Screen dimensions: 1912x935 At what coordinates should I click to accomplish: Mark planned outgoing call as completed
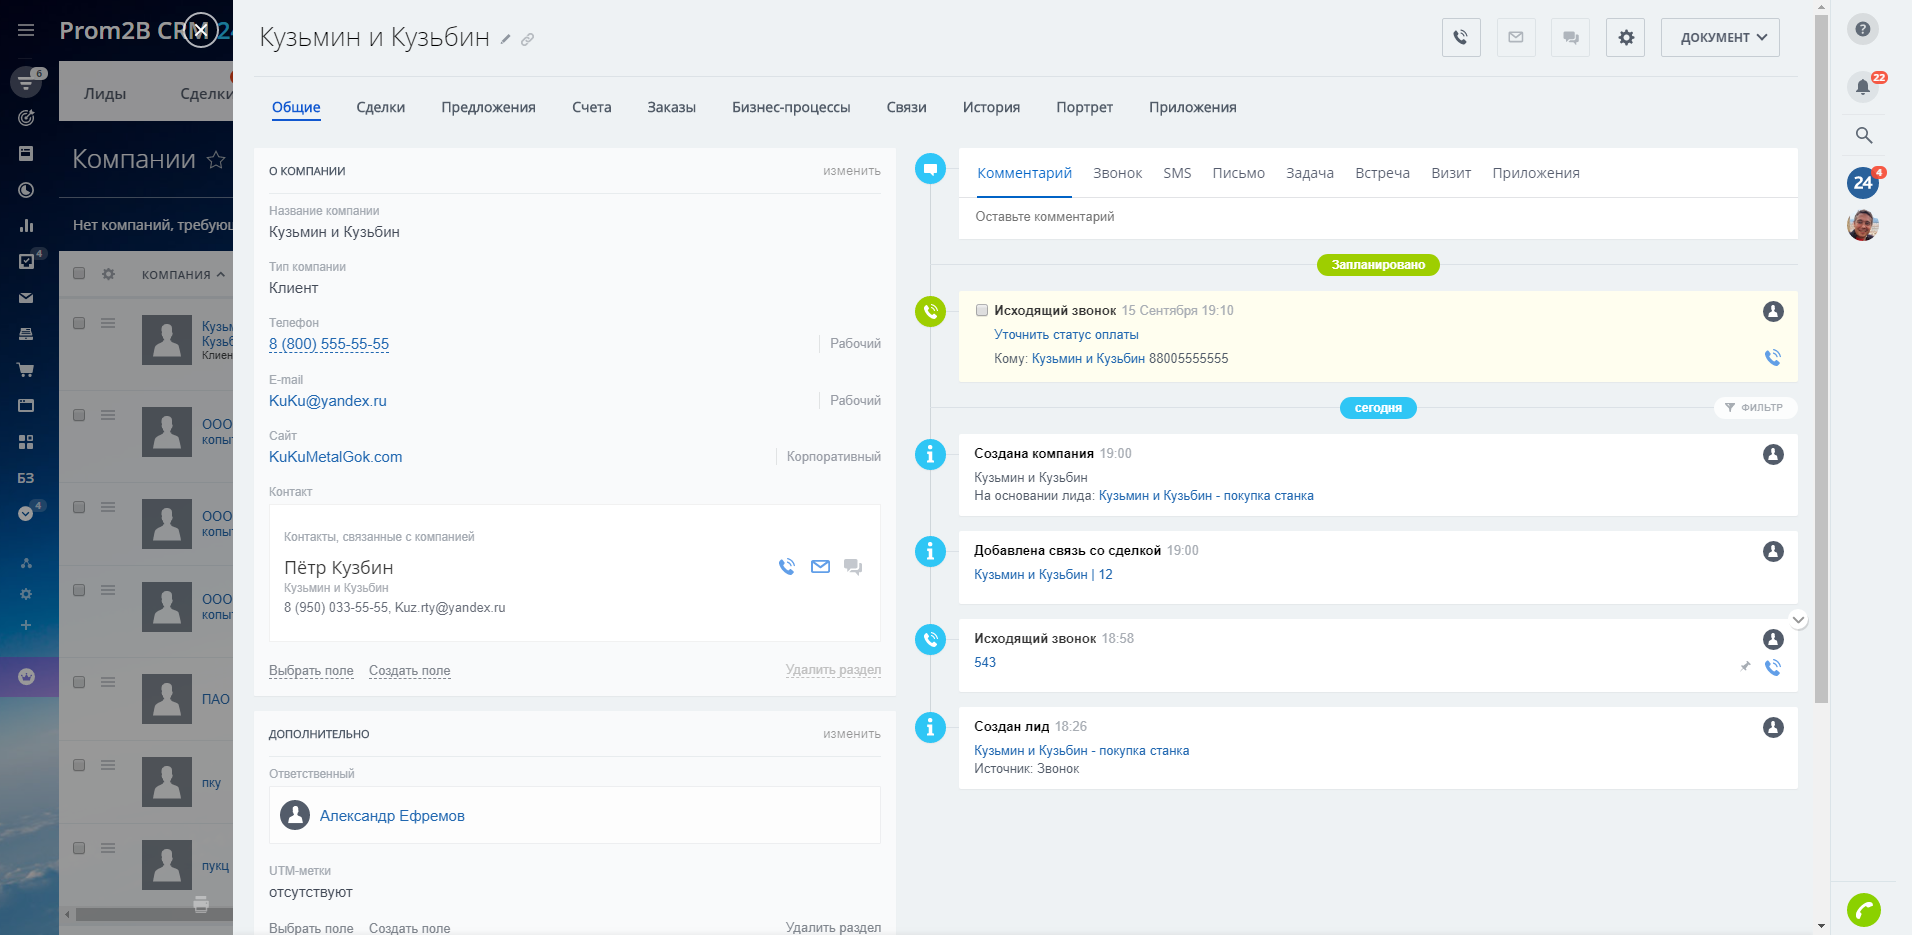point(982,310)
